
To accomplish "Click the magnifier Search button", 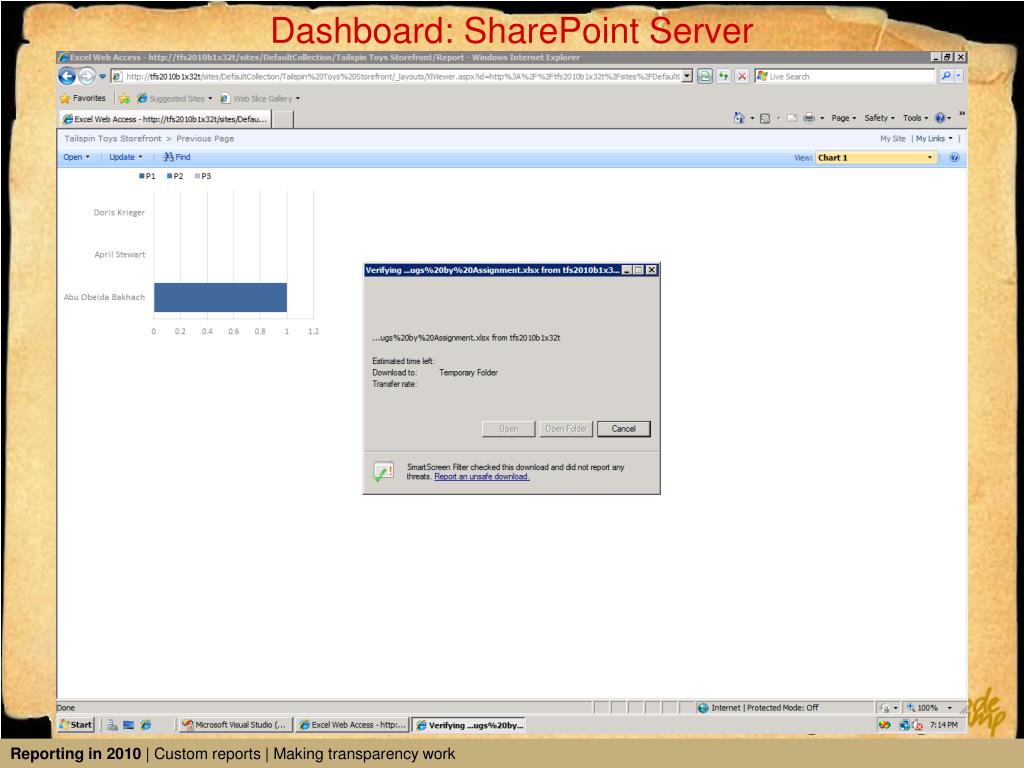I will click(946, 76).
